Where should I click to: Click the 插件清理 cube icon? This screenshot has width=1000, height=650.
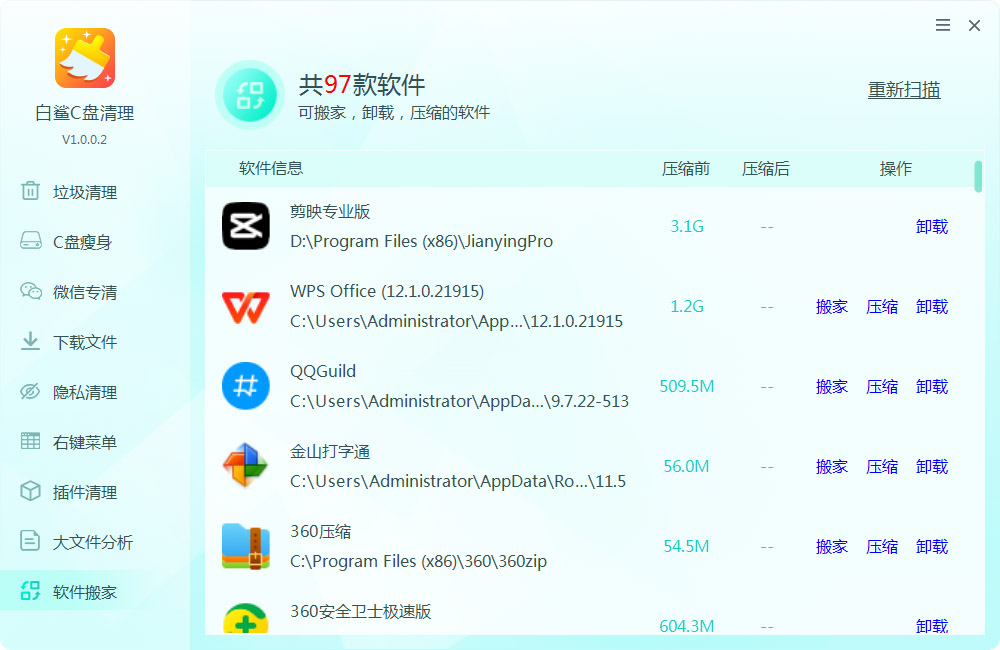coord(30,491)
